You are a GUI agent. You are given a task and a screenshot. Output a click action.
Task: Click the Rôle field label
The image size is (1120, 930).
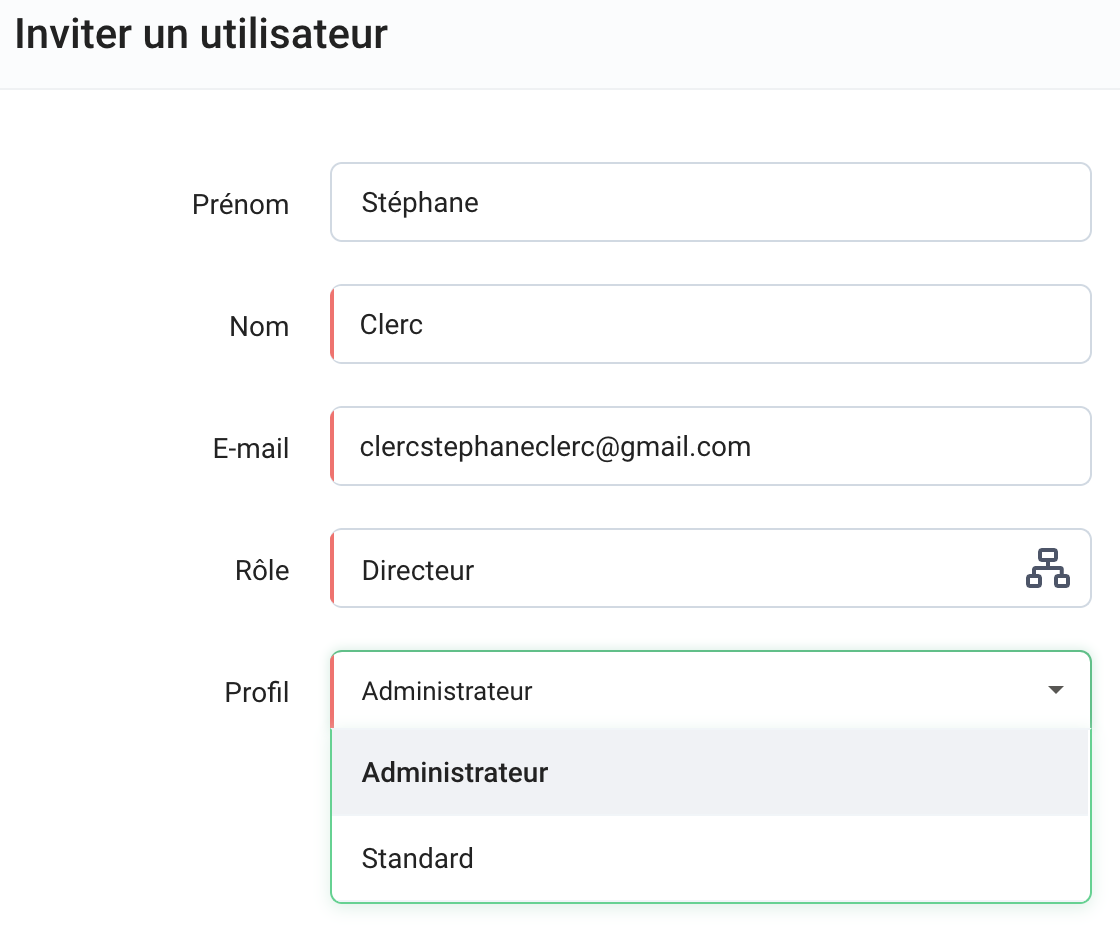(x=262, y=571)
